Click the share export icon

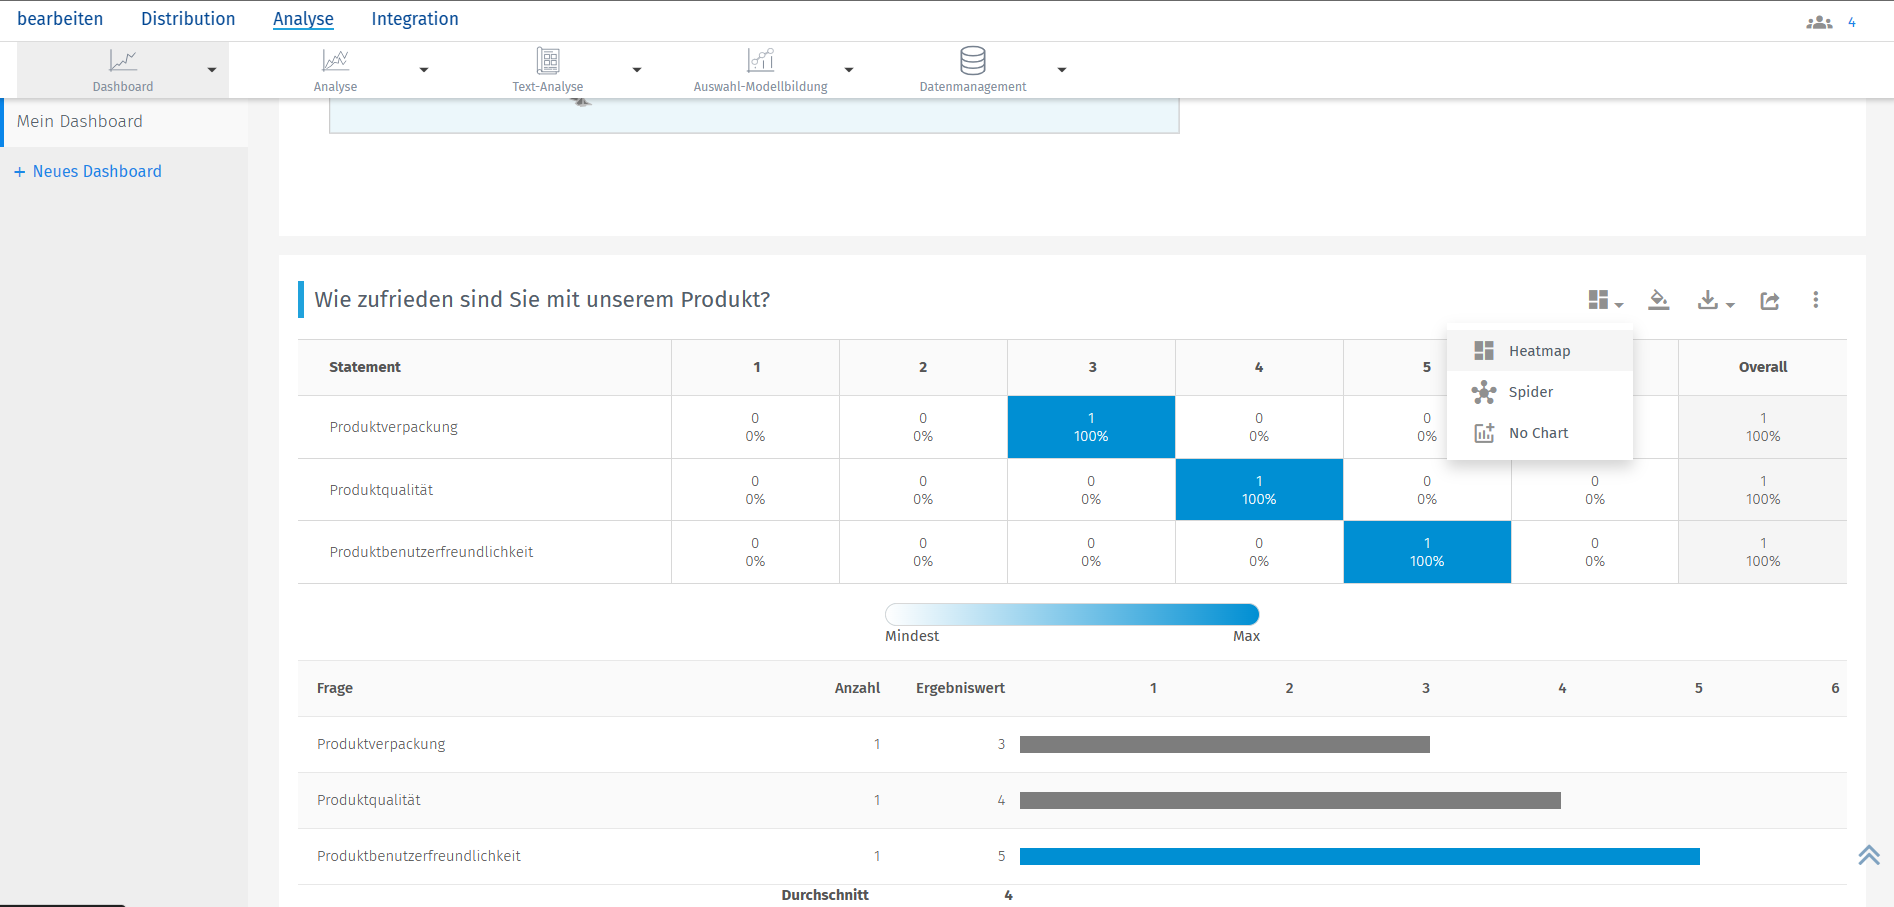(x=1770, y=300)
